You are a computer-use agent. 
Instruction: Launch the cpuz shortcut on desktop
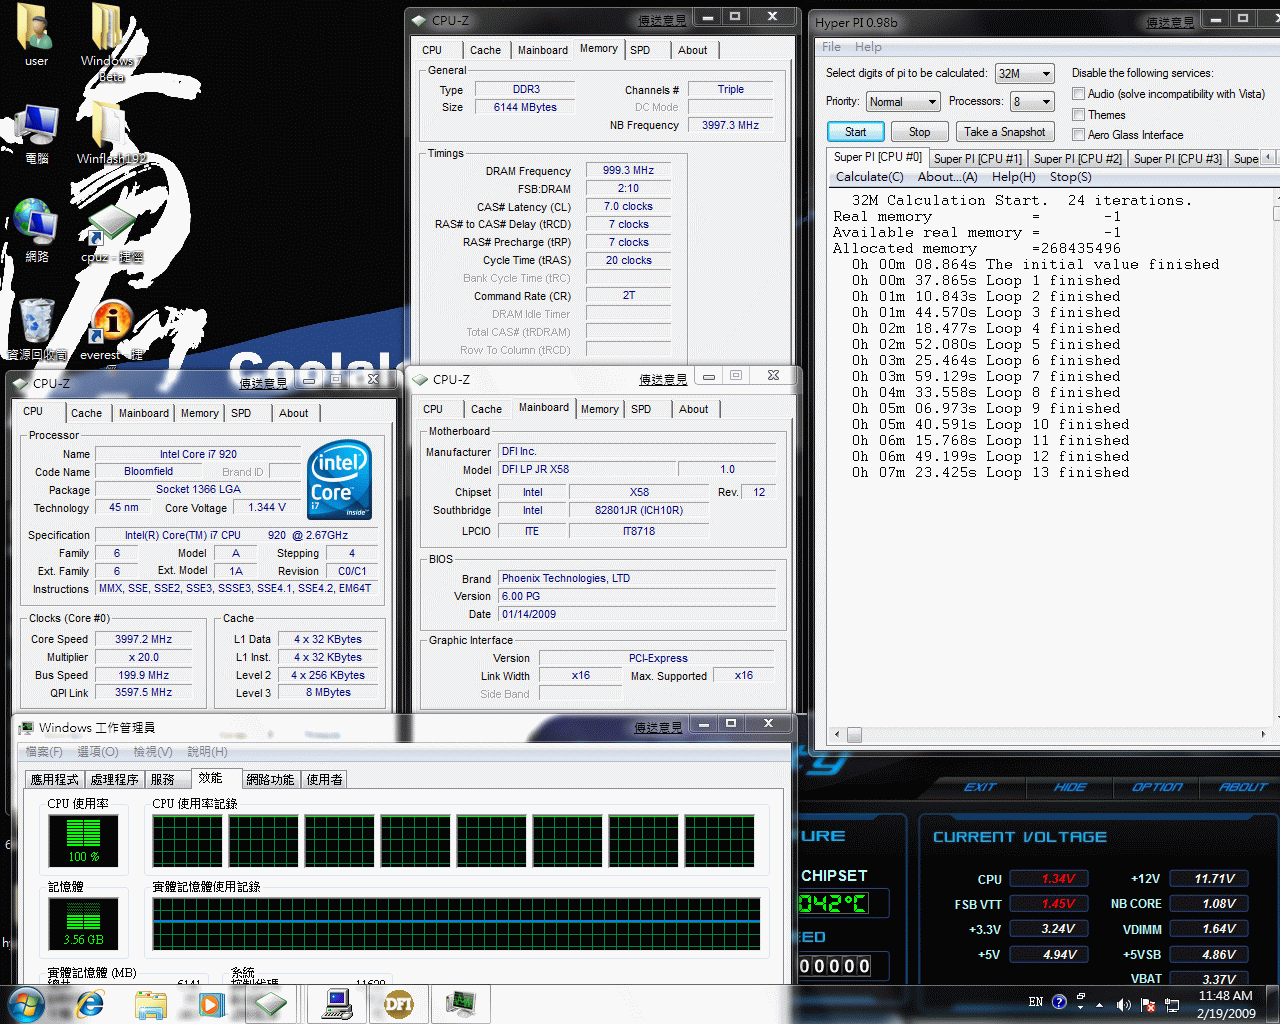pyautogui.click(x=110, y=232)
